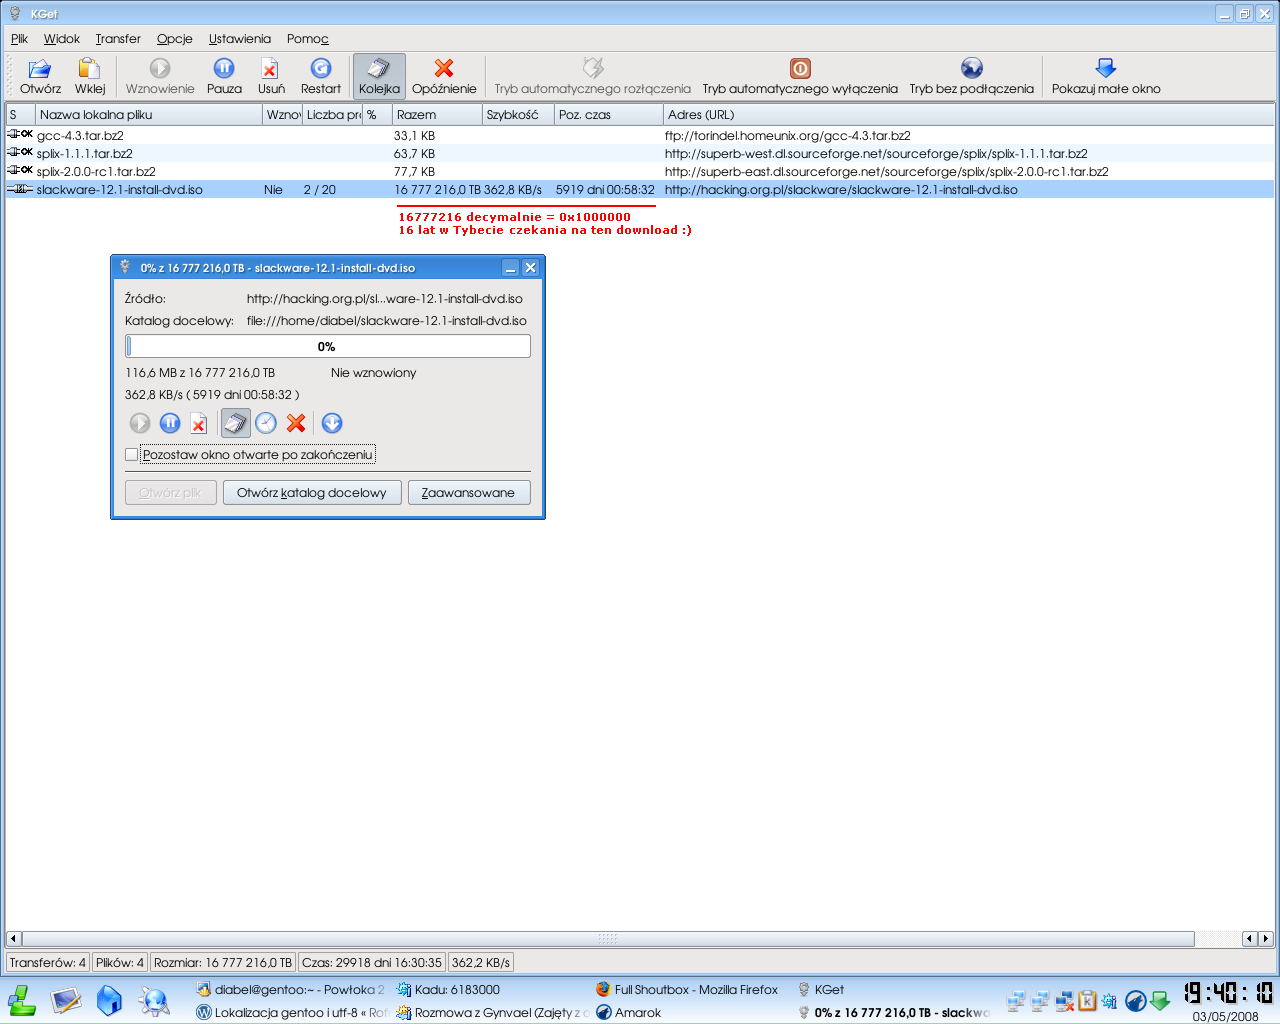Screen dimensions: 1280x1024
Task: Open the Opcje menu
Action: click(175, 39)
